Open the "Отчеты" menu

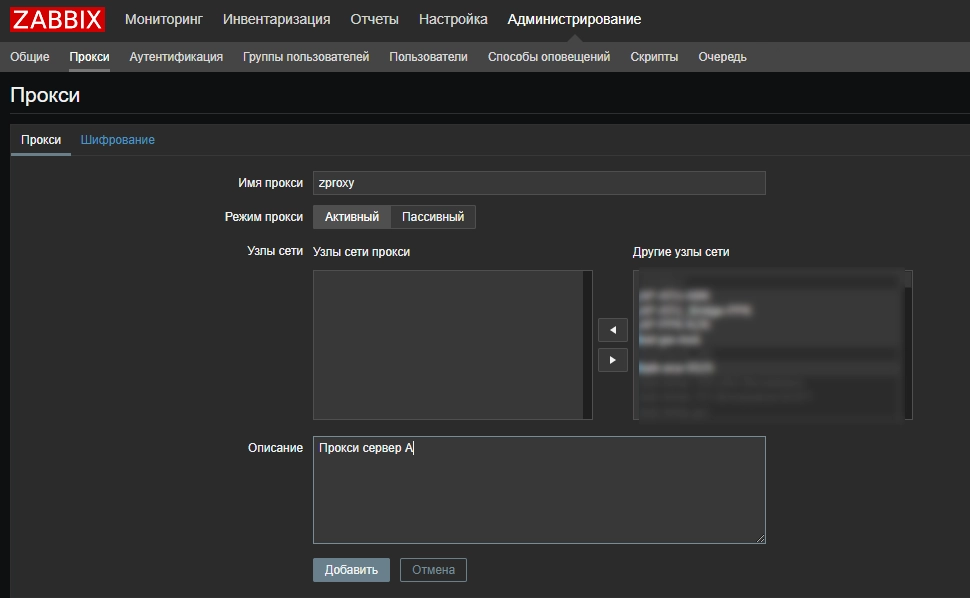374,18
